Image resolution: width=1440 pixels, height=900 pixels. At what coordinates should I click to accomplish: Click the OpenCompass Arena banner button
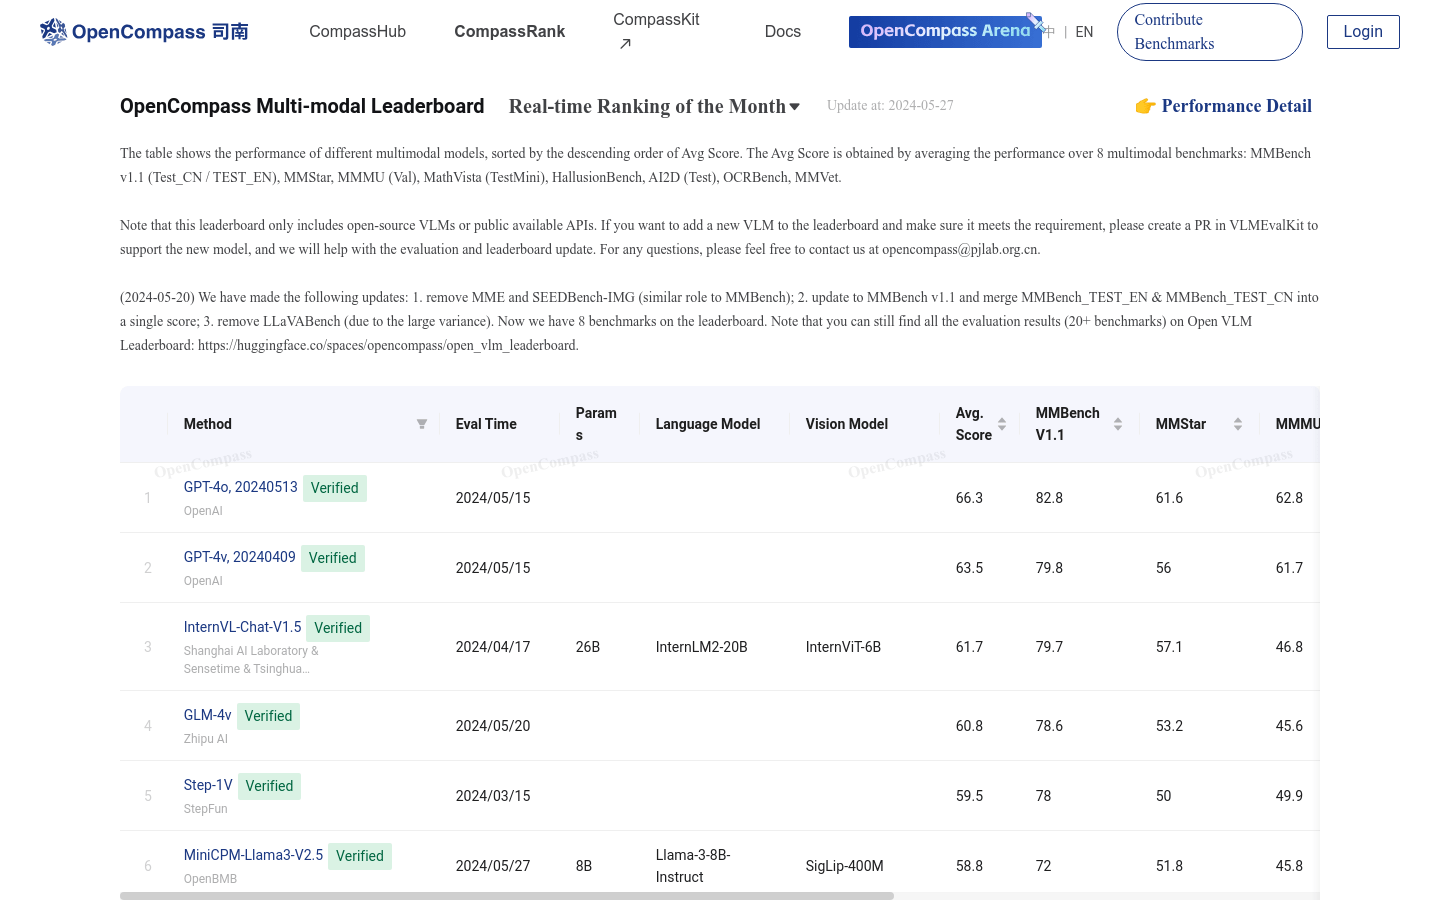click(945, 31)
